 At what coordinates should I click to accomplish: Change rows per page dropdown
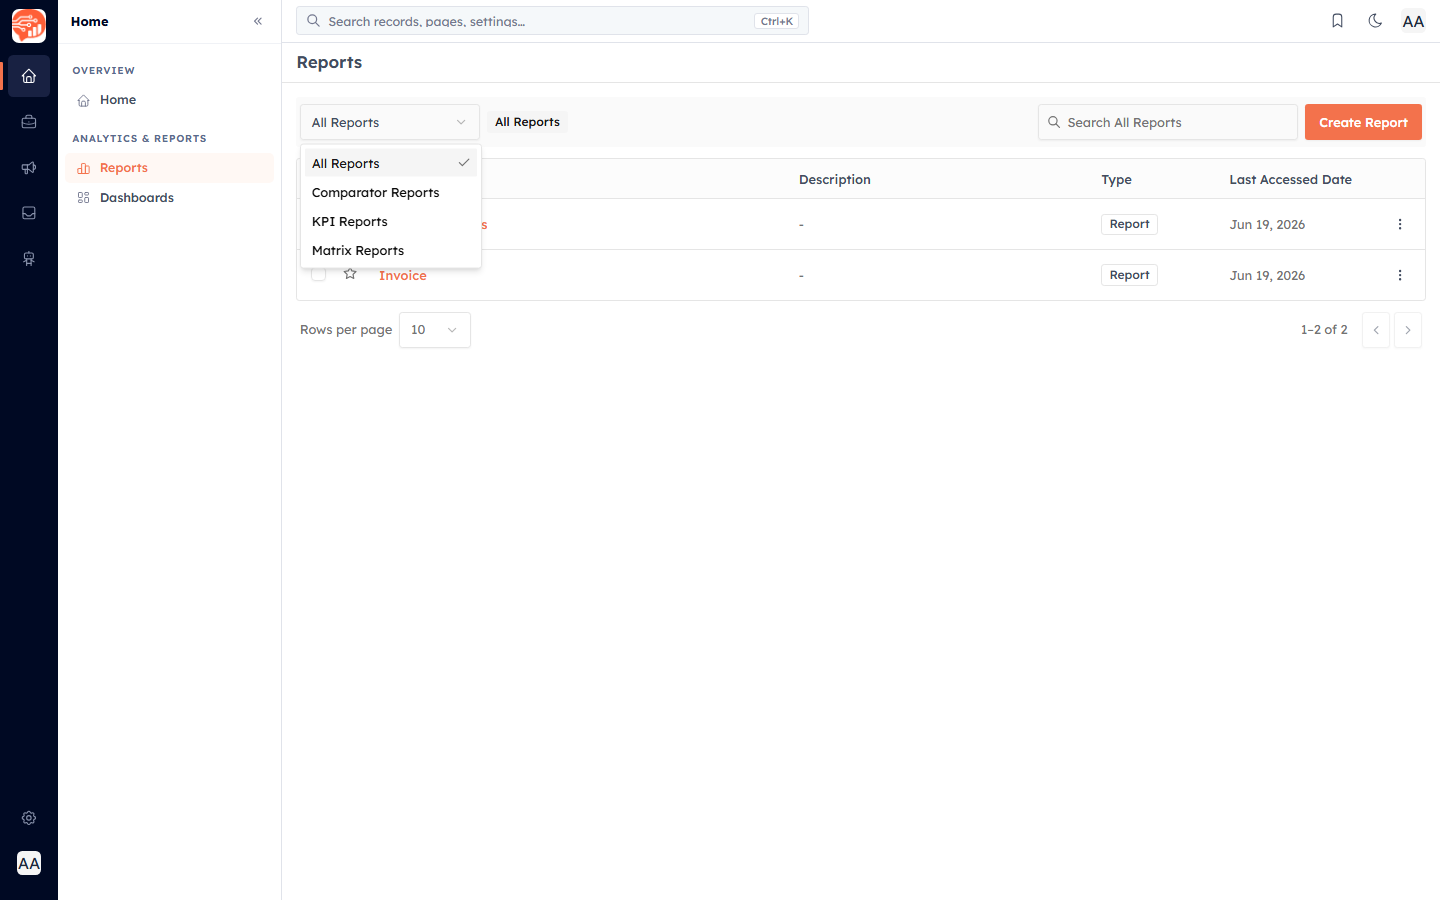(x=435, y=330)
